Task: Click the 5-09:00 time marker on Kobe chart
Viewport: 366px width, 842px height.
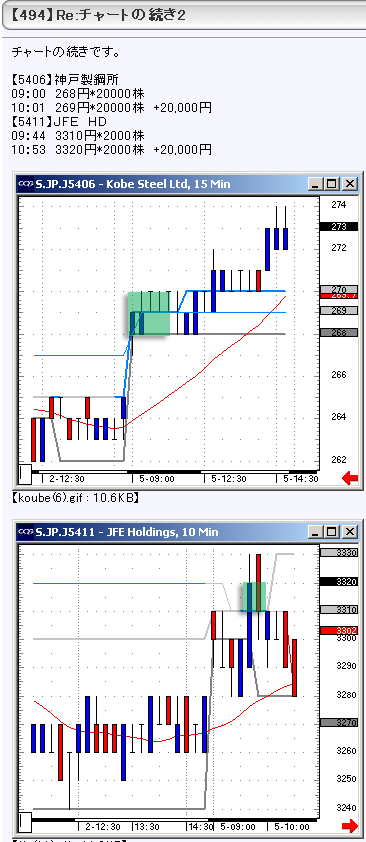Action: (156, 478)
